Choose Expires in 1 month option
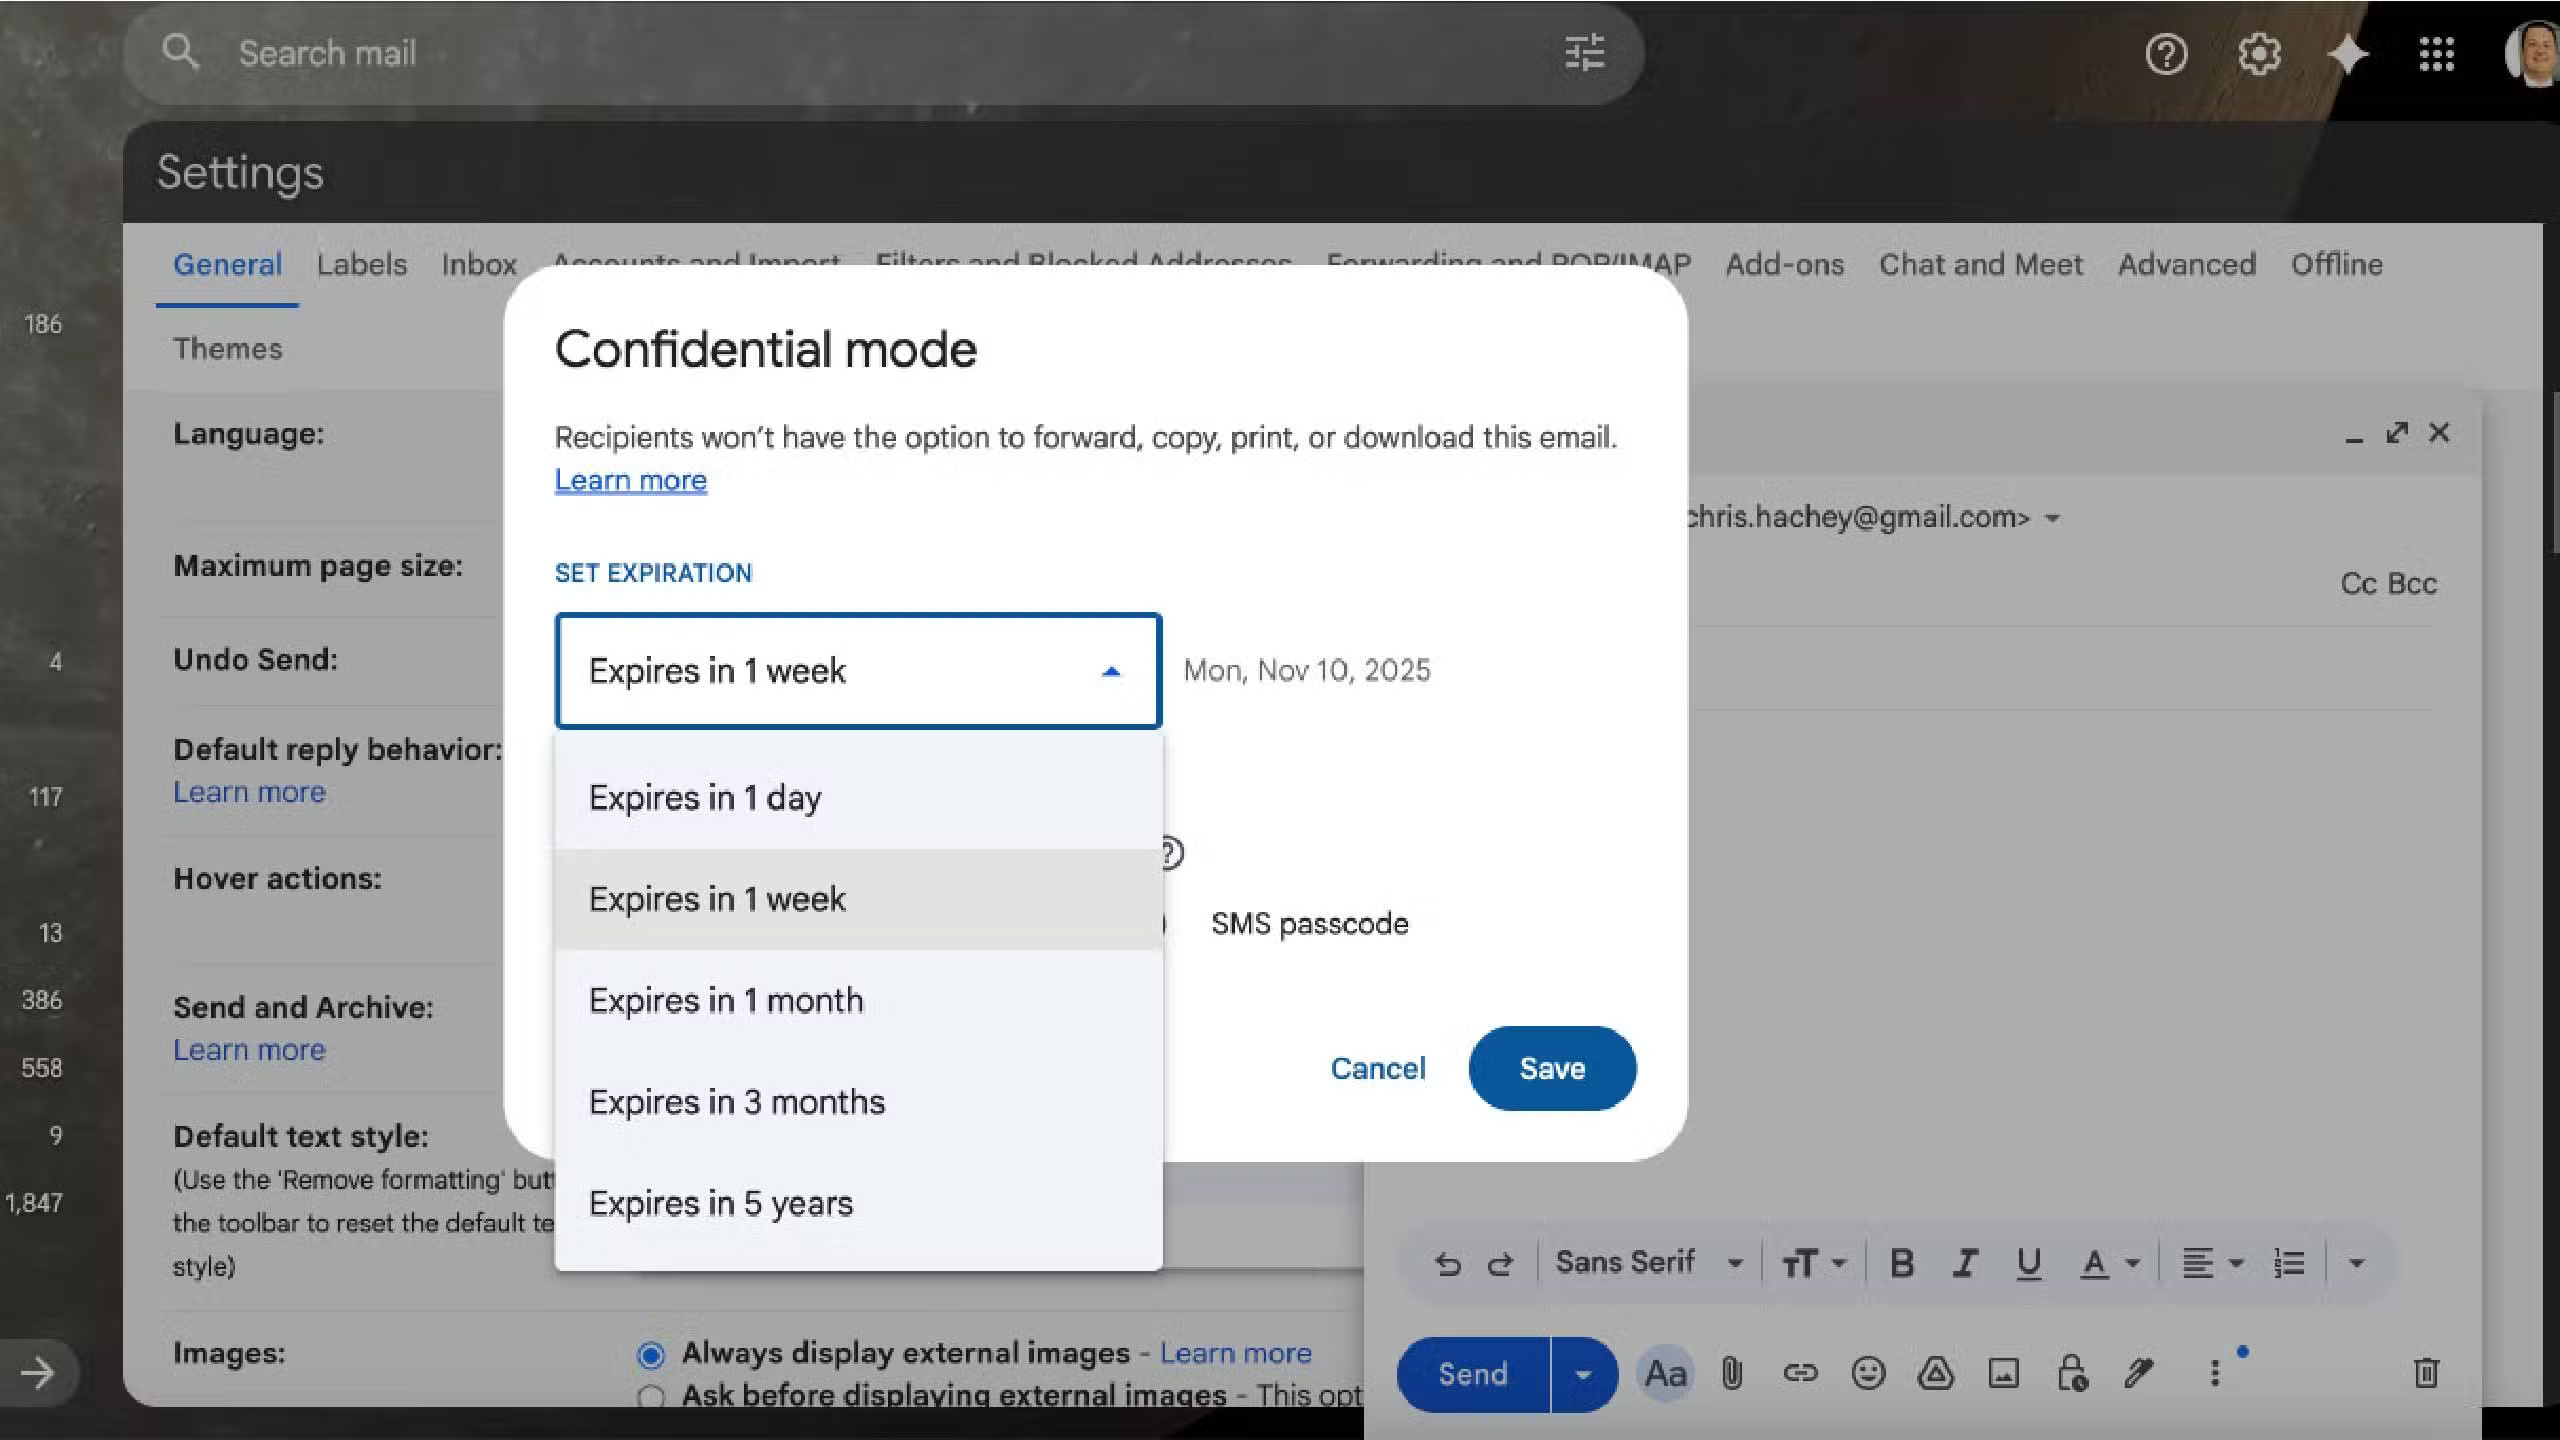Image resolution: width=2560 pixels, height=1440 pixels. coord(725,1000)
